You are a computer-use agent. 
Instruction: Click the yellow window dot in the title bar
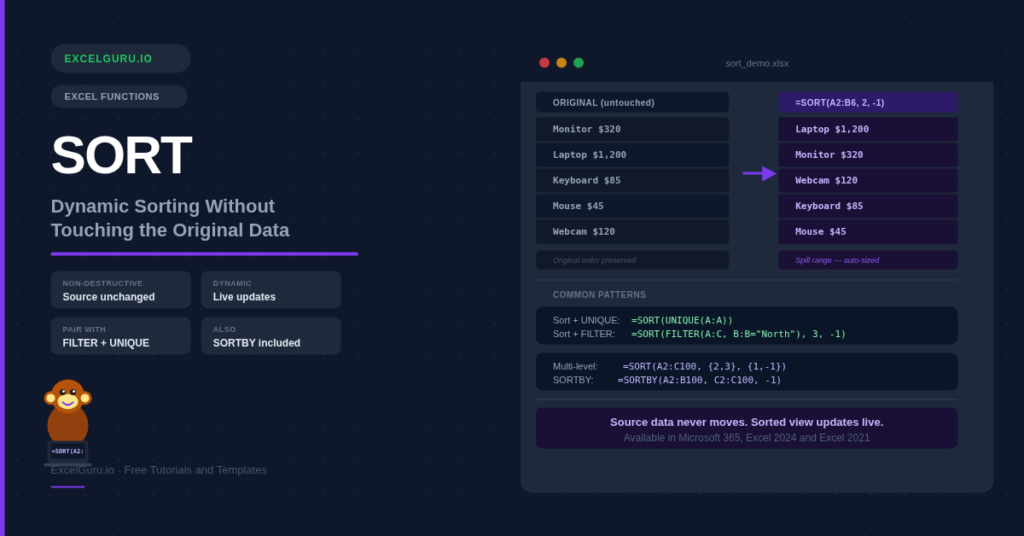[561, 63]
